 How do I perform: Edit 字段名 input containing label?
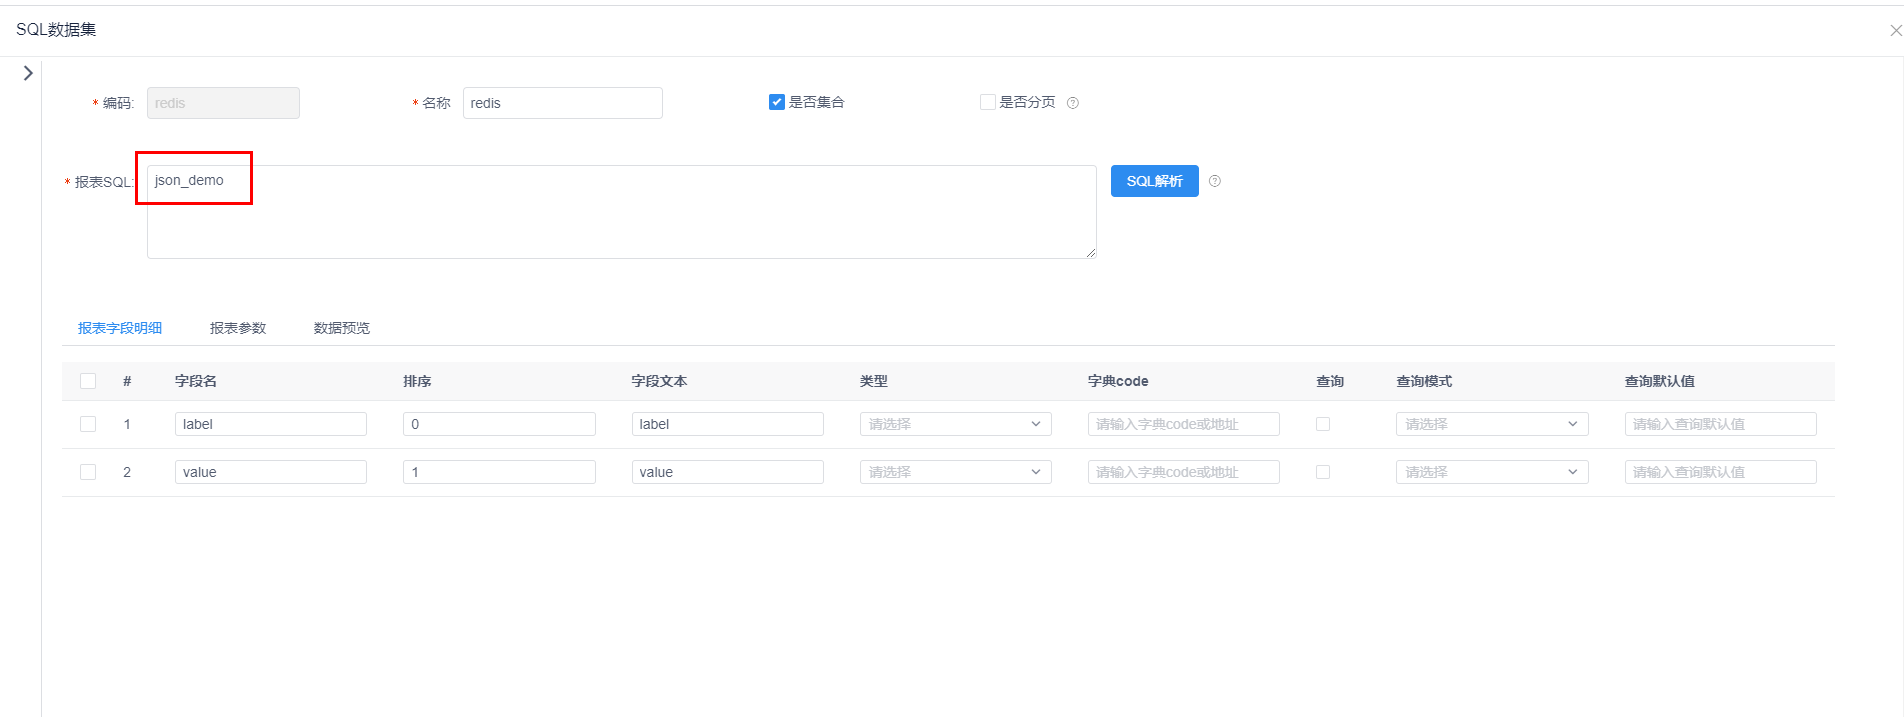(x=271, y=424)
